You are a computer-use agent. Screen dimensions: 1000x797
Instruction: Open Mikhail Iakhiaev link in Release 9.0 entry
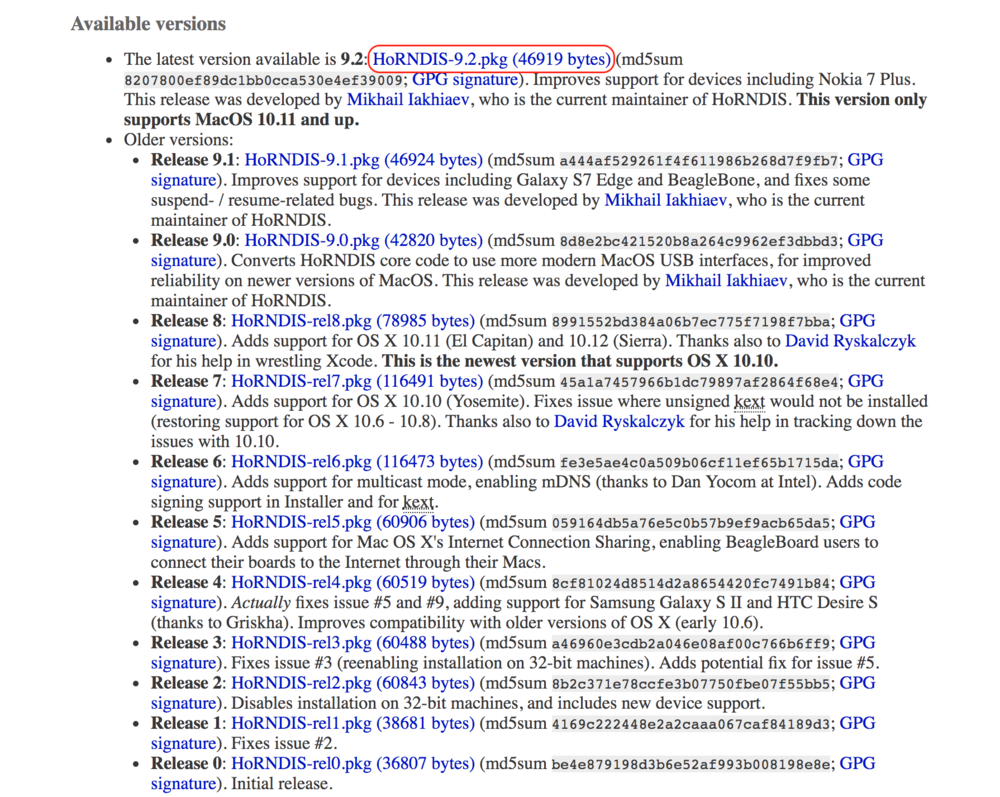[726, 281]
